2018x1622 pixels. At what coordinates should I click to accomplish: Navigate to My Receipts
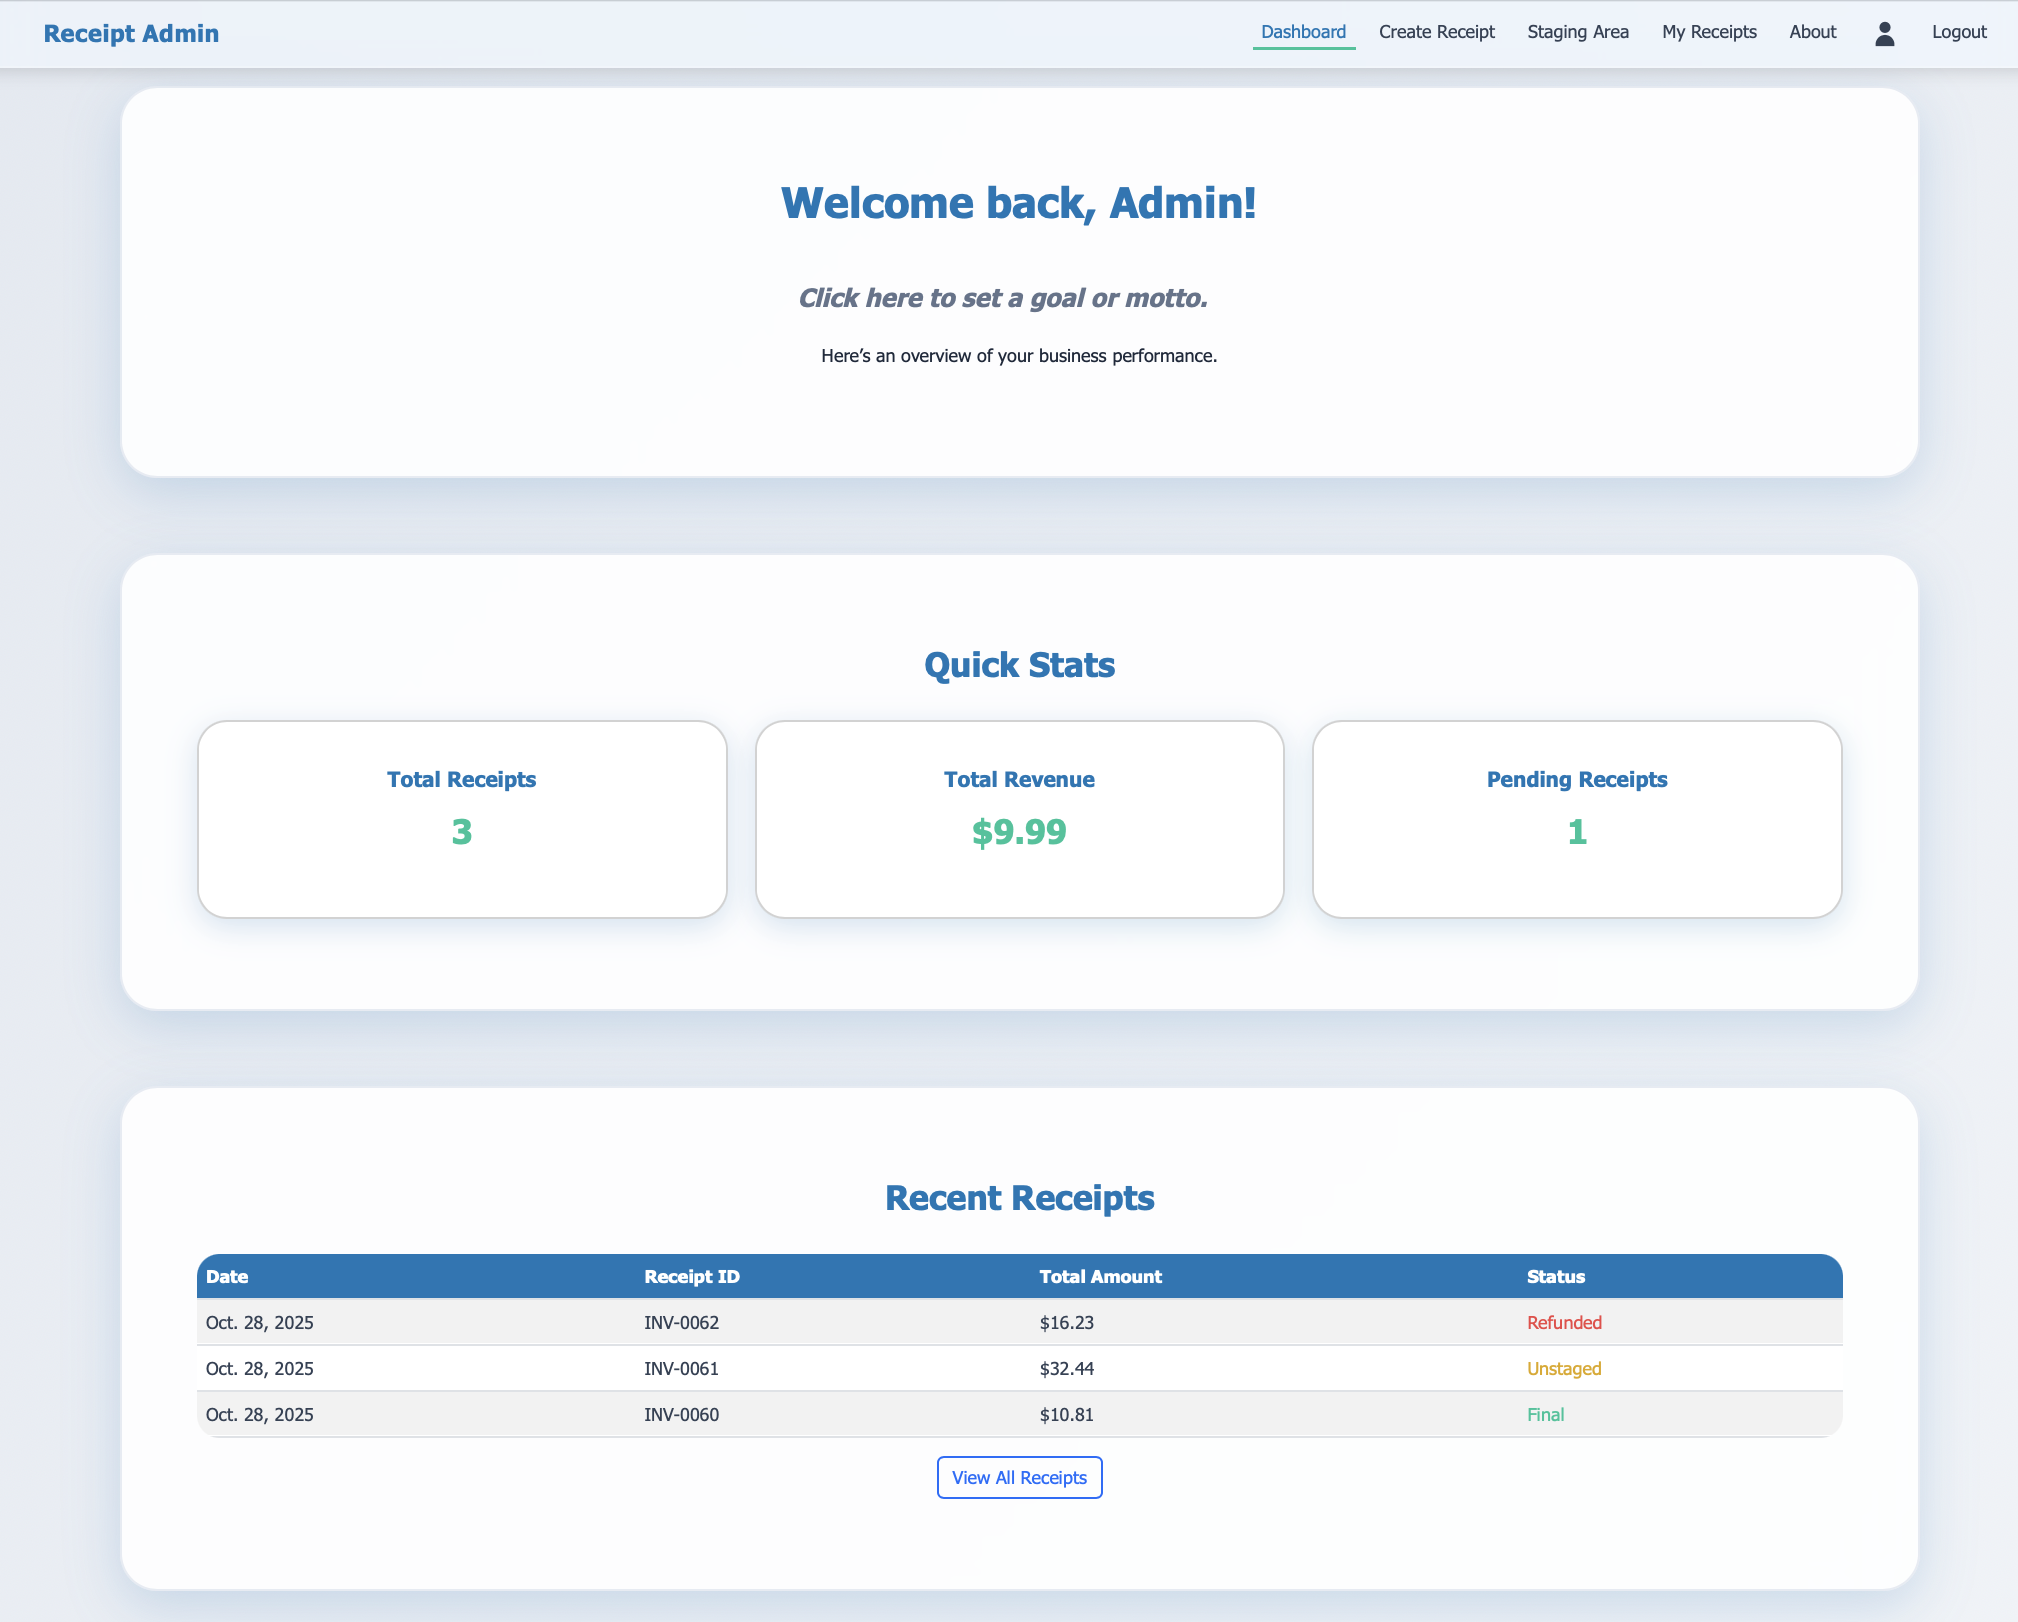pyautogui.click(x=1709, y=32)
